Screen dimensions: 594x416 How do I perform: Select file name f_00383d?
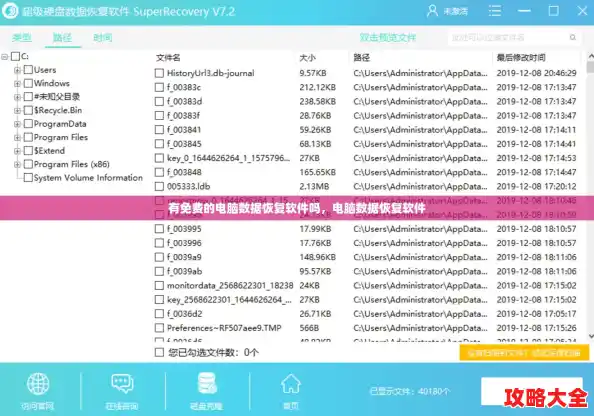point(184,102)
